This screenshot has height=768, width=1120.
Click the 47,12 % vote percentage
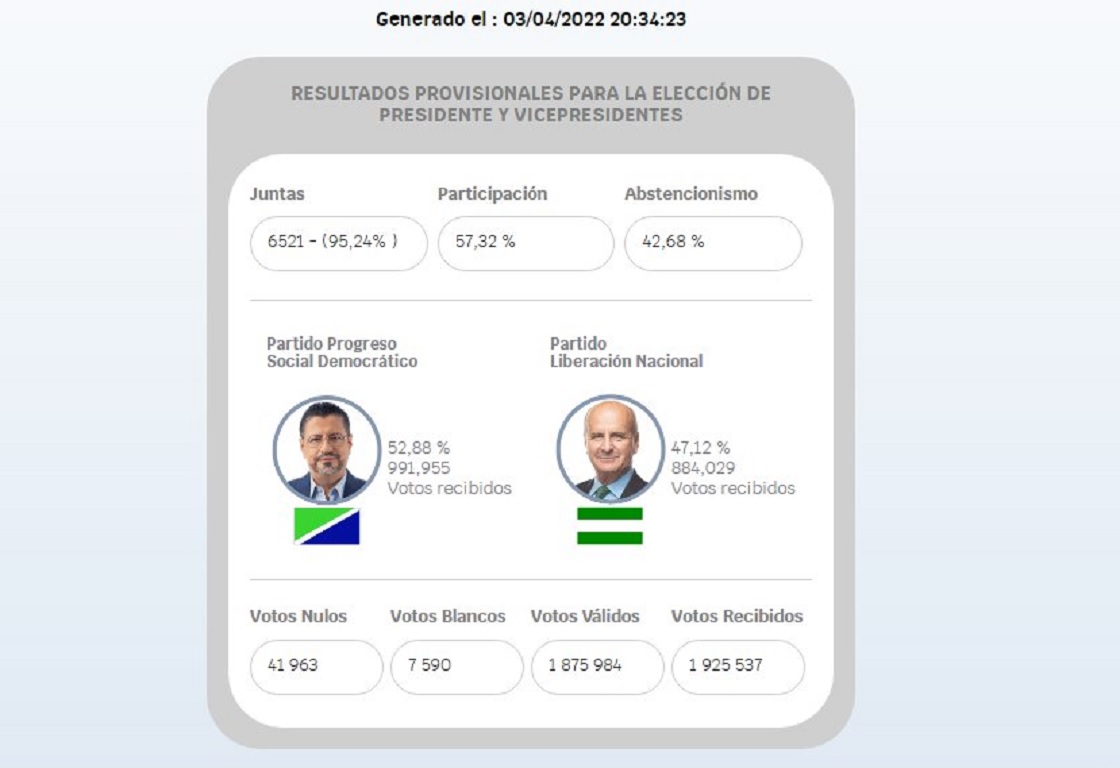700,448
